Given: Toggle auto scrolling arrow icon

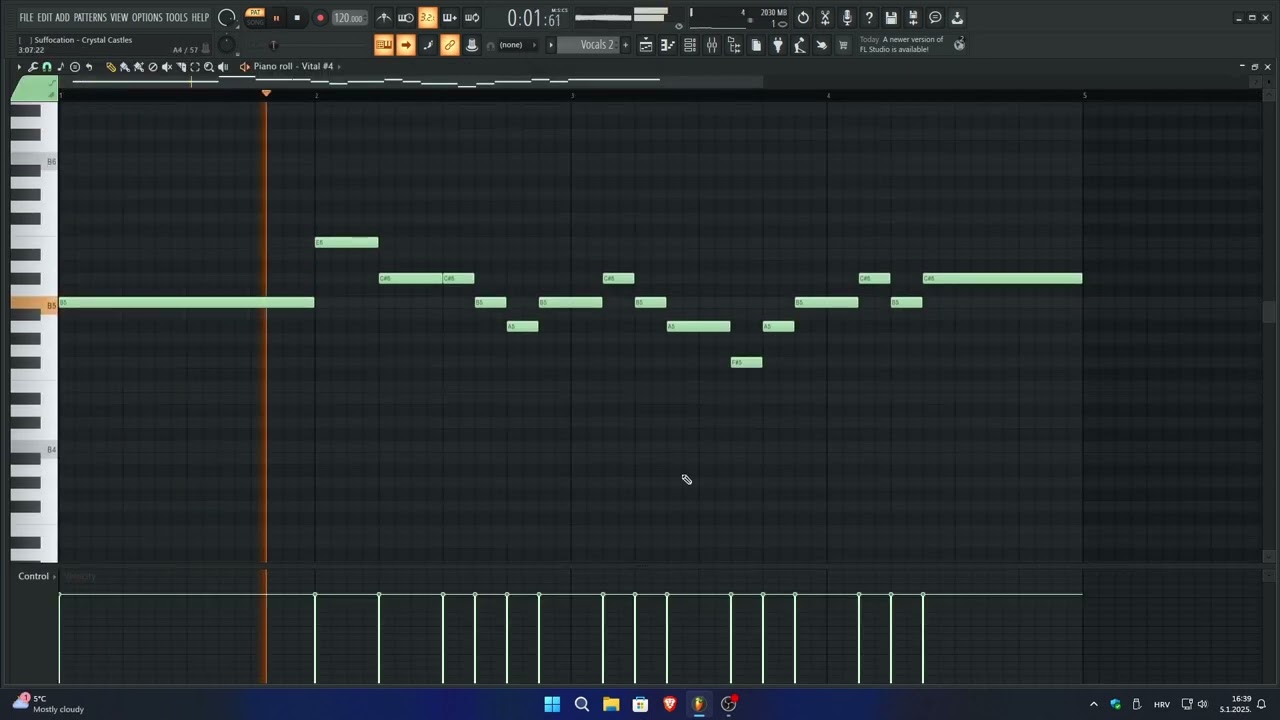Looking at the screenshot, I should tap(406, 45).
